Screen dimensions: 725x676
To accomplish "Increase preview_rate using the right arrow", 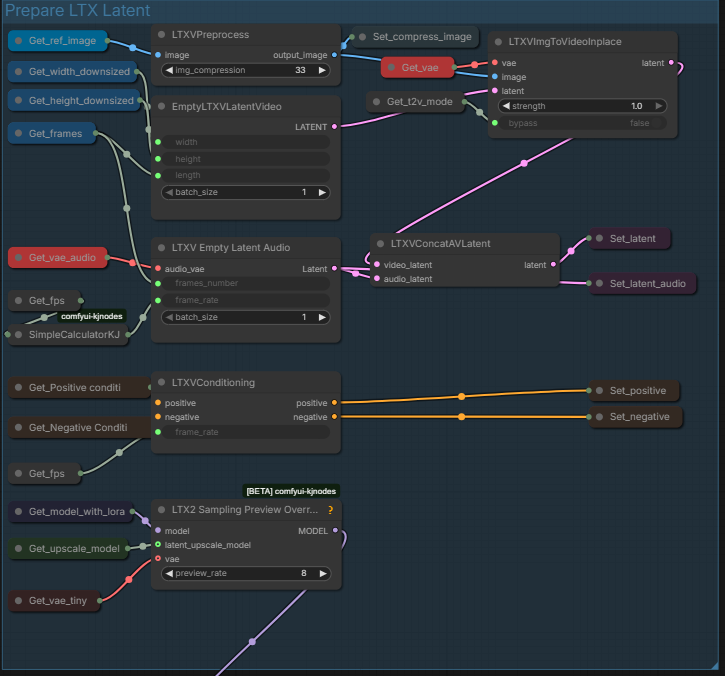I will tap(321, 574).
